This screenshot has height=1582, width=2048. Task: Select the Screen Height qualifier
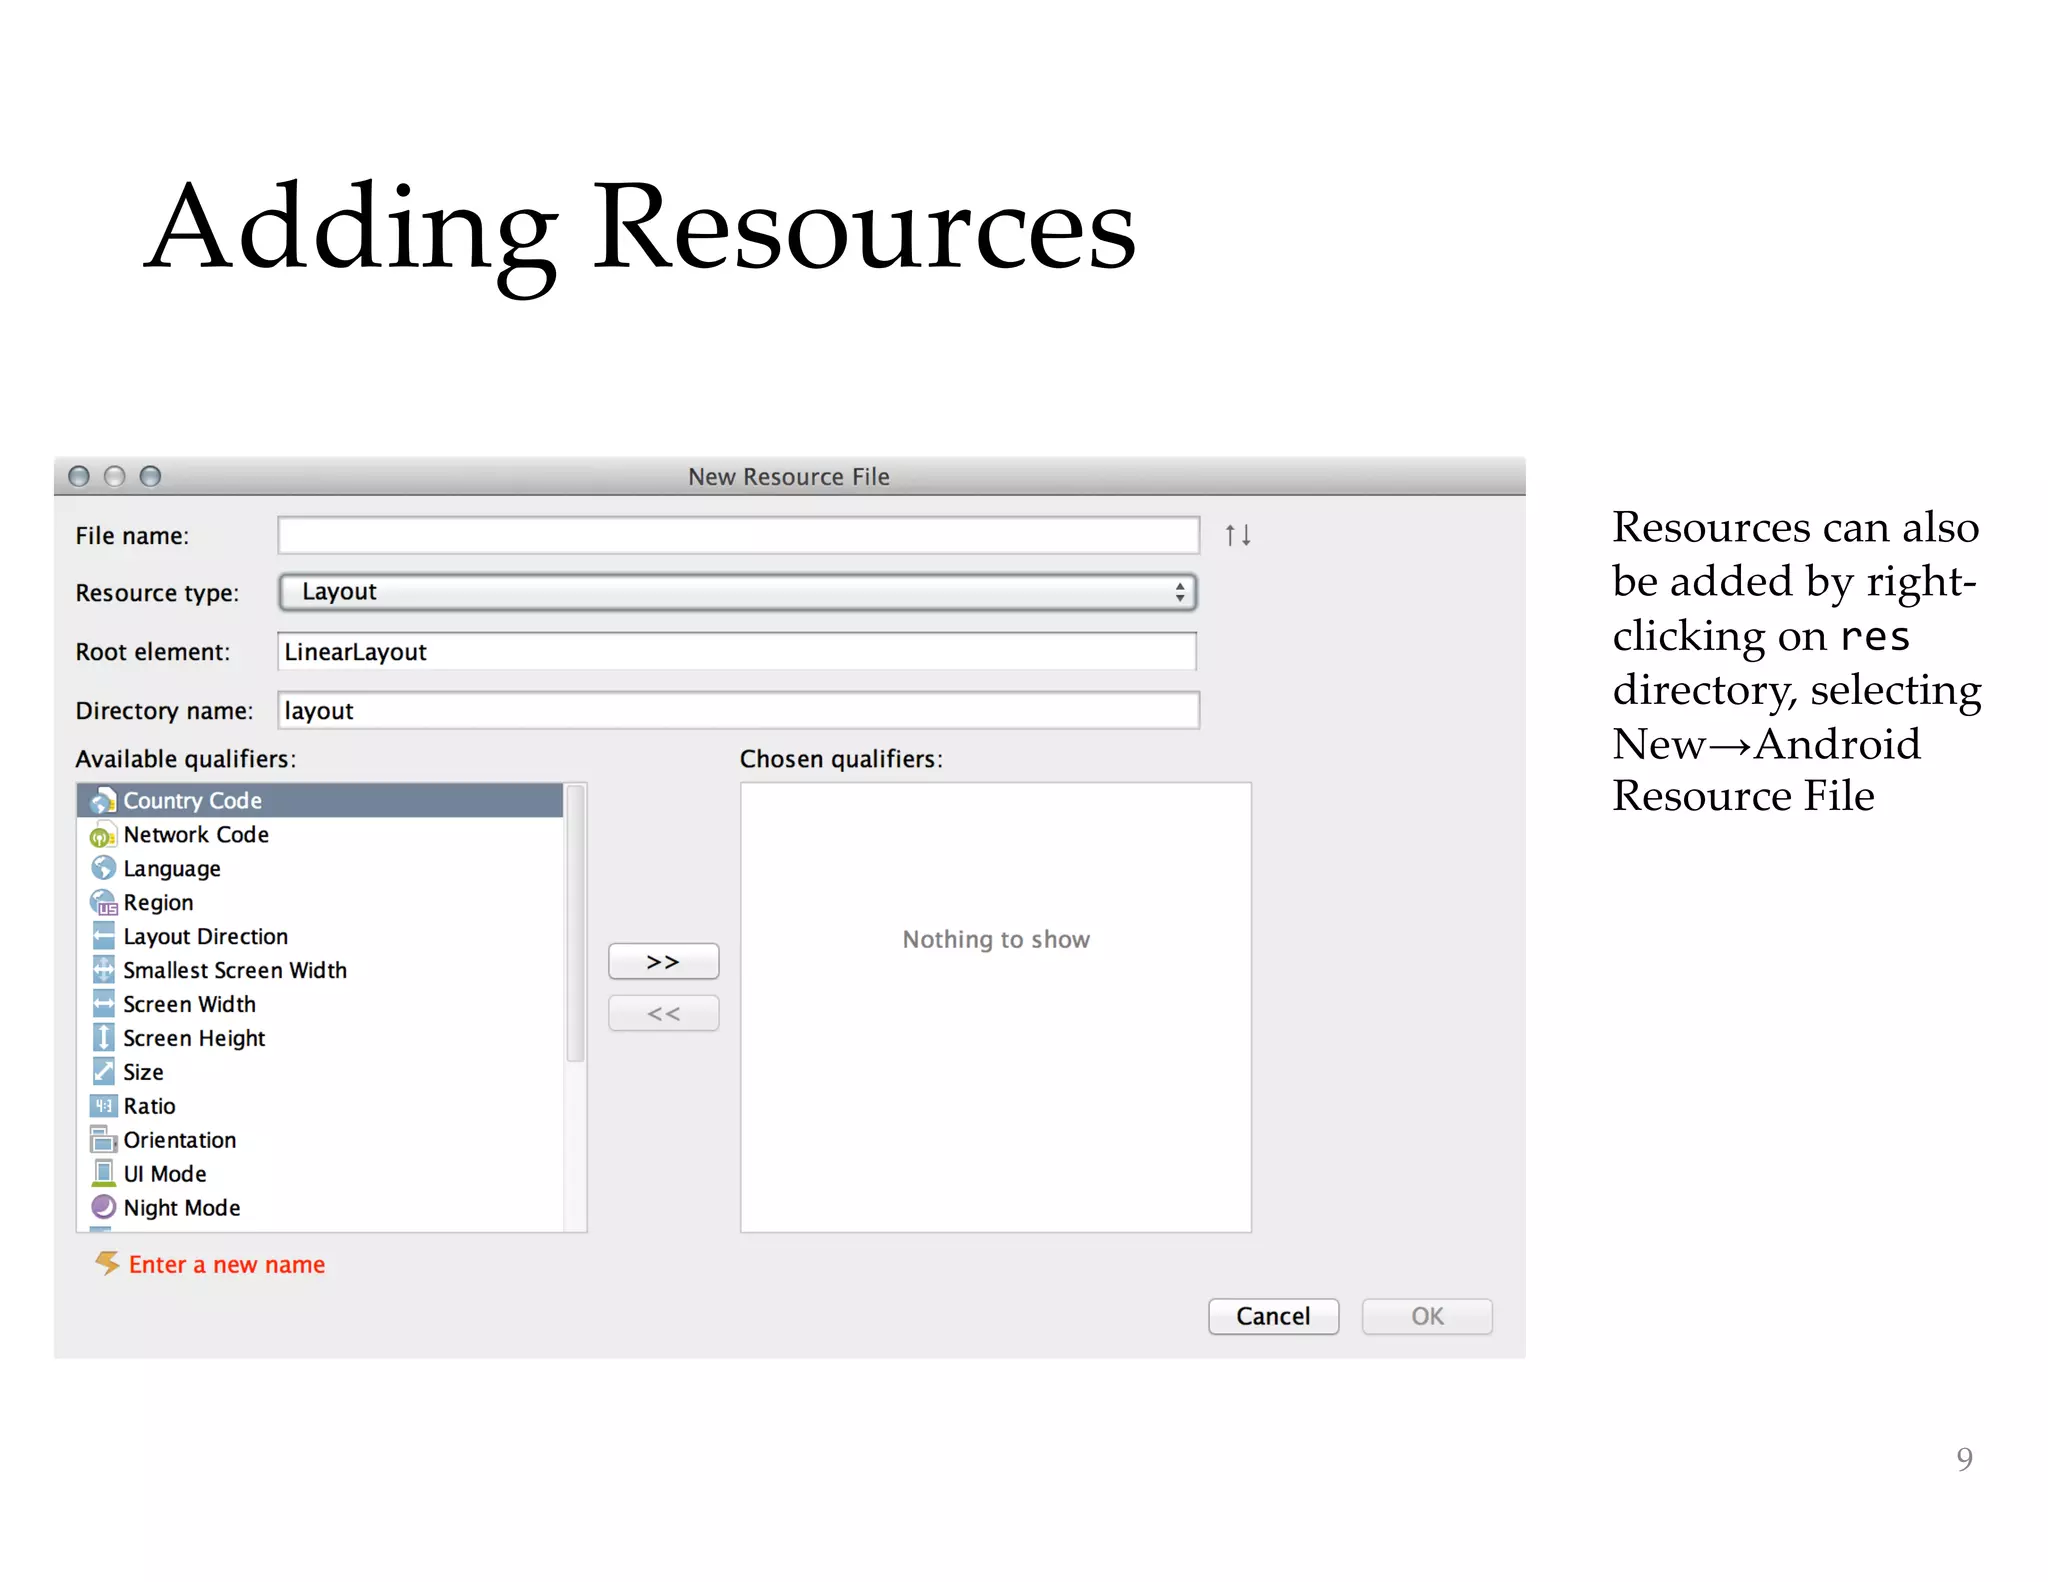pos(320,1038)
